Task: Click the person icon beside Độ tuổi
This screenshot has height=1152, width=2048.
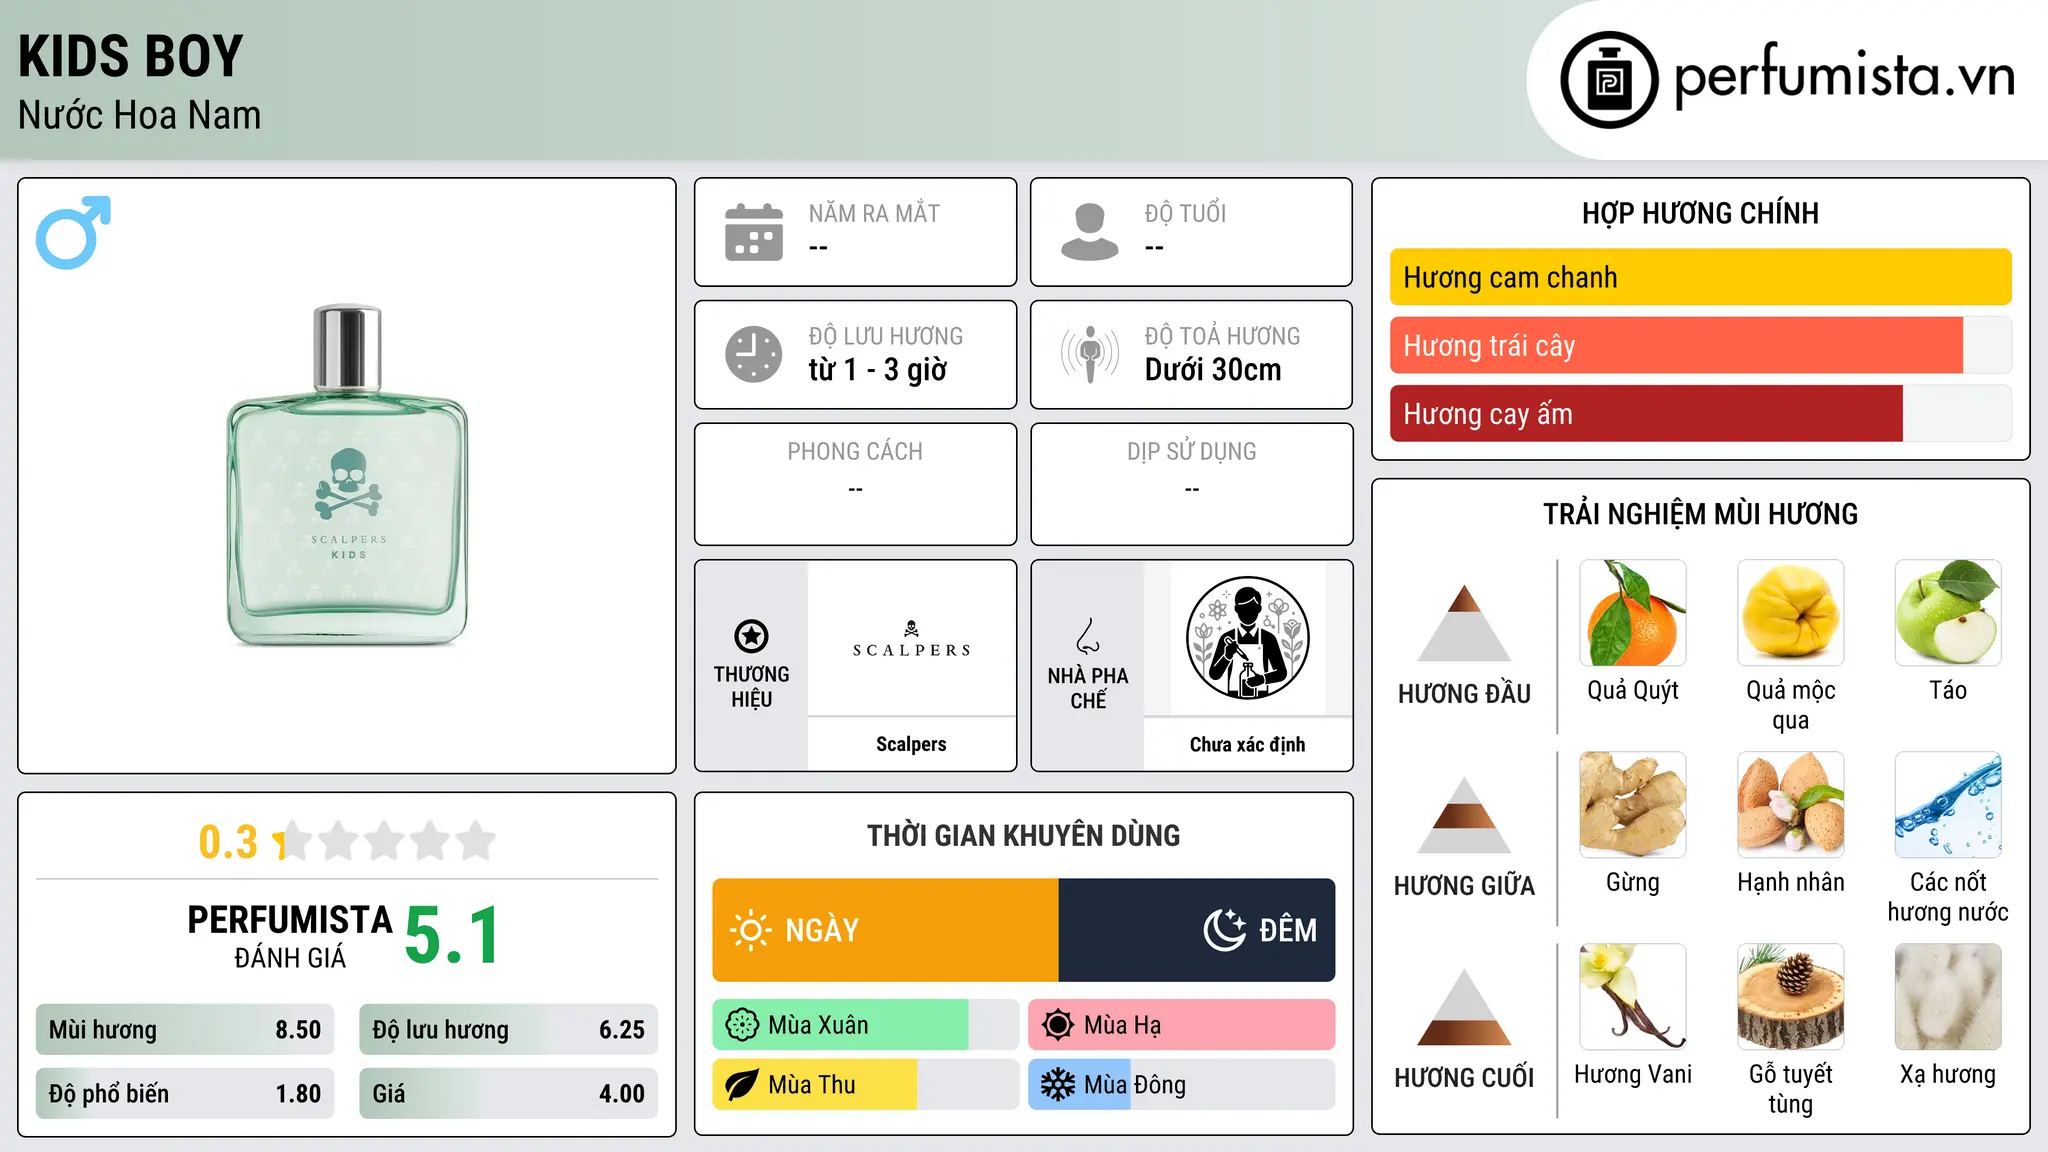Action: (x=1090, y=232)
